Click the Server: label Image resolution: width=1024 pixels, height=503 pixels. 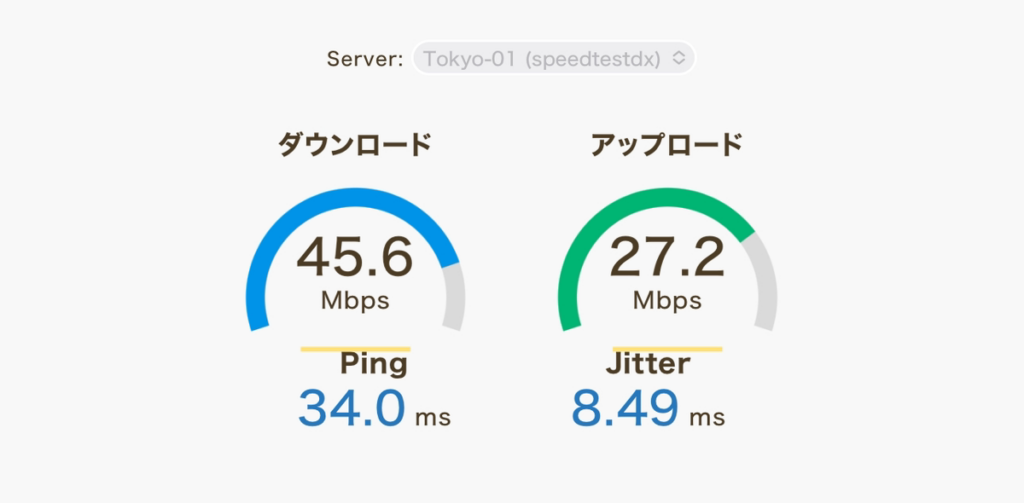coord(365,59)
